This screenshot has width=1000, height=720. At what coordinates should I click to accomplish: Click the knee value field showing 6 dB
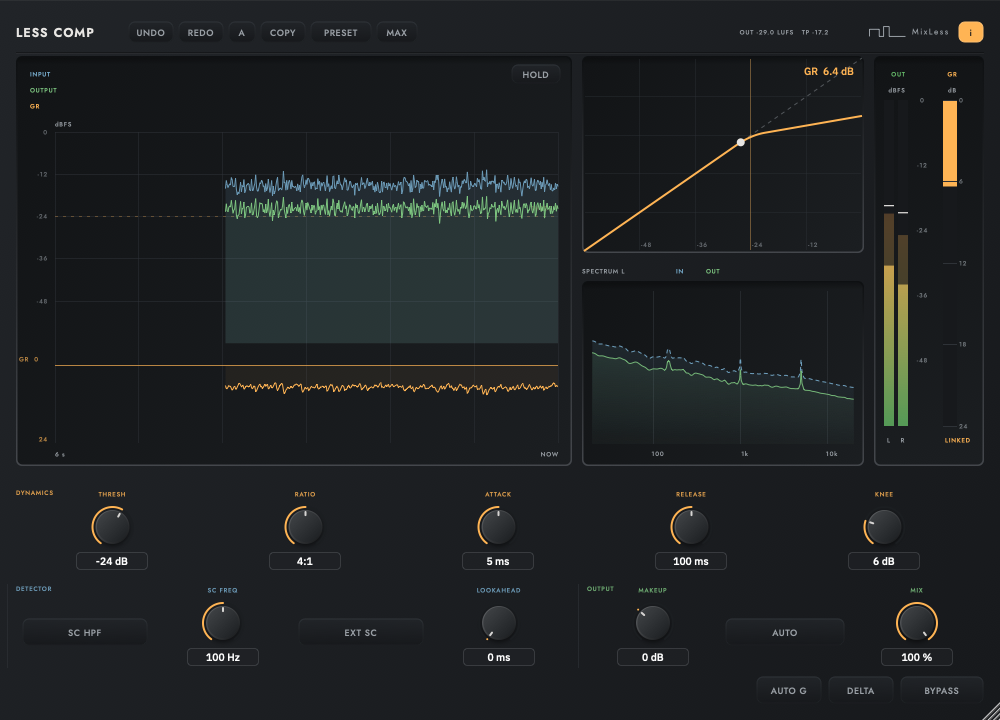(x=884, y=561)
